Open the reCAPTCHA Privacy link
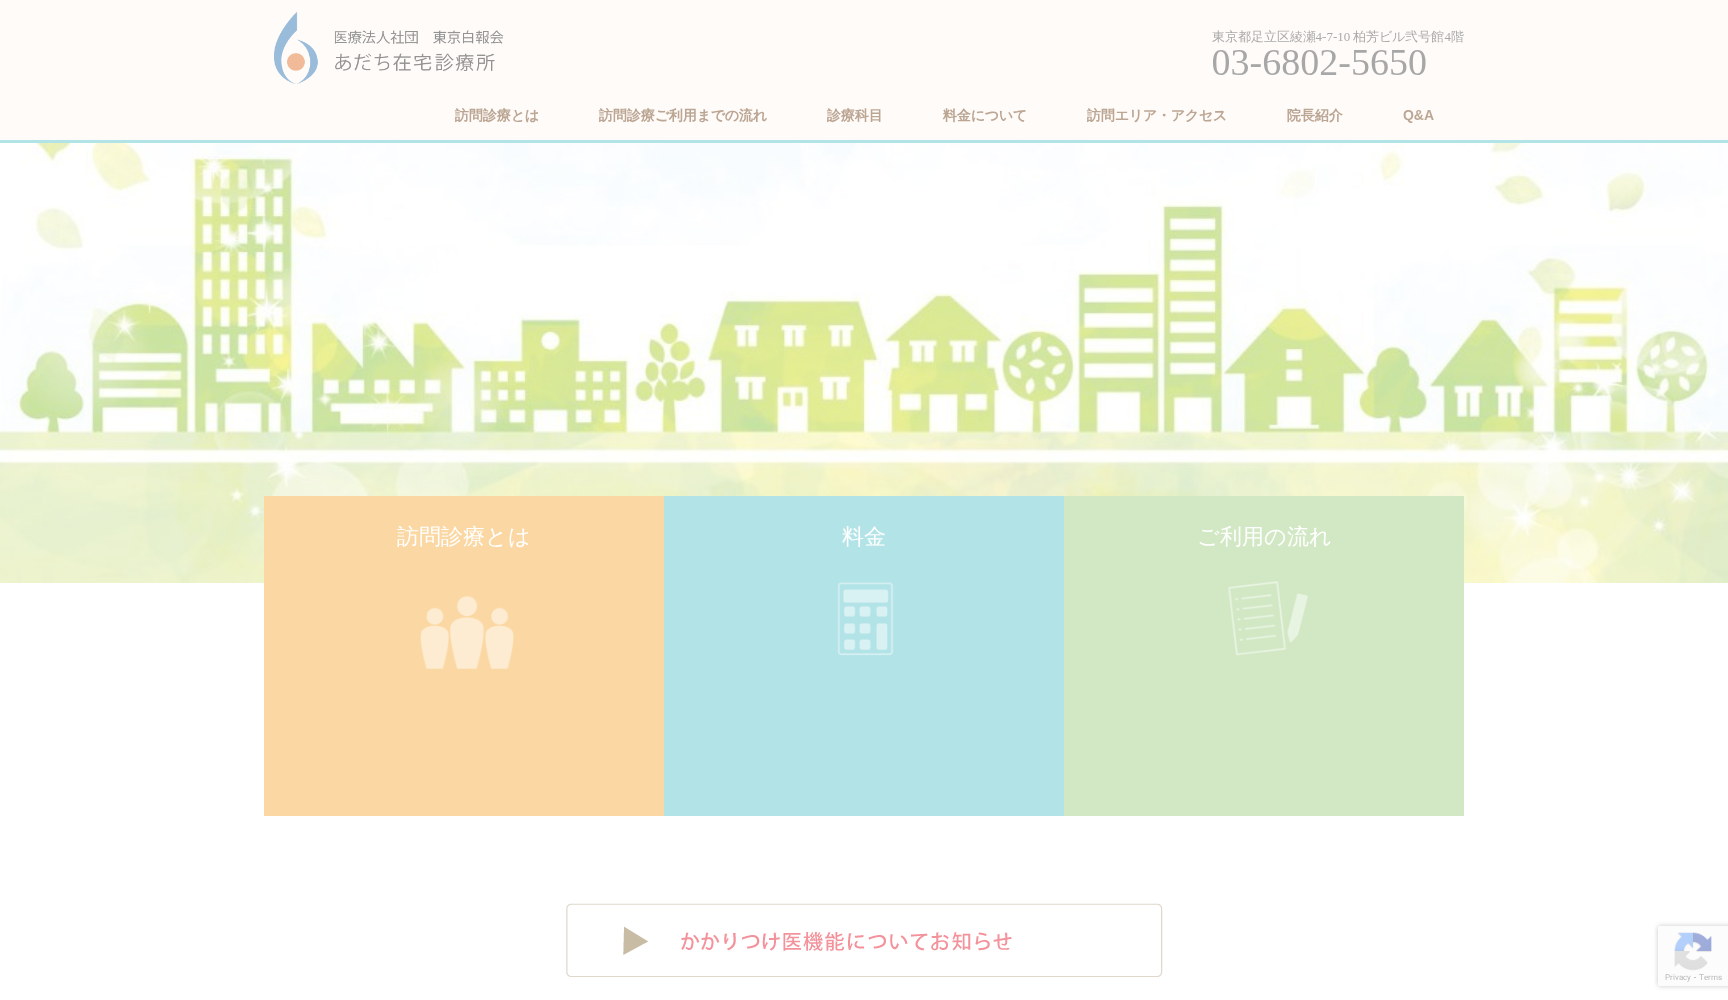The height and width of the screenshot is (1000, 1728). (x=1677, y=977)
